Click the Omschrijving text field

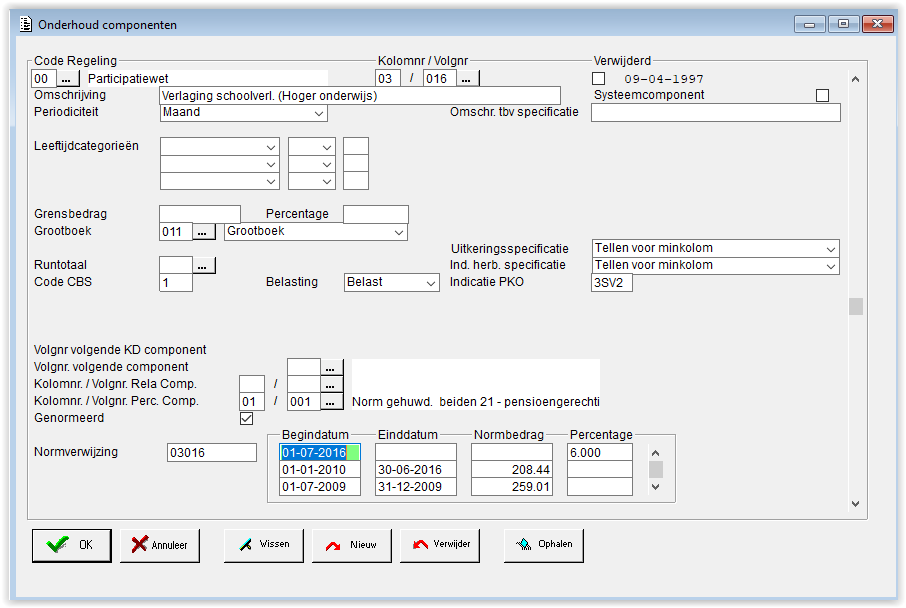click(x=359, y=96)
